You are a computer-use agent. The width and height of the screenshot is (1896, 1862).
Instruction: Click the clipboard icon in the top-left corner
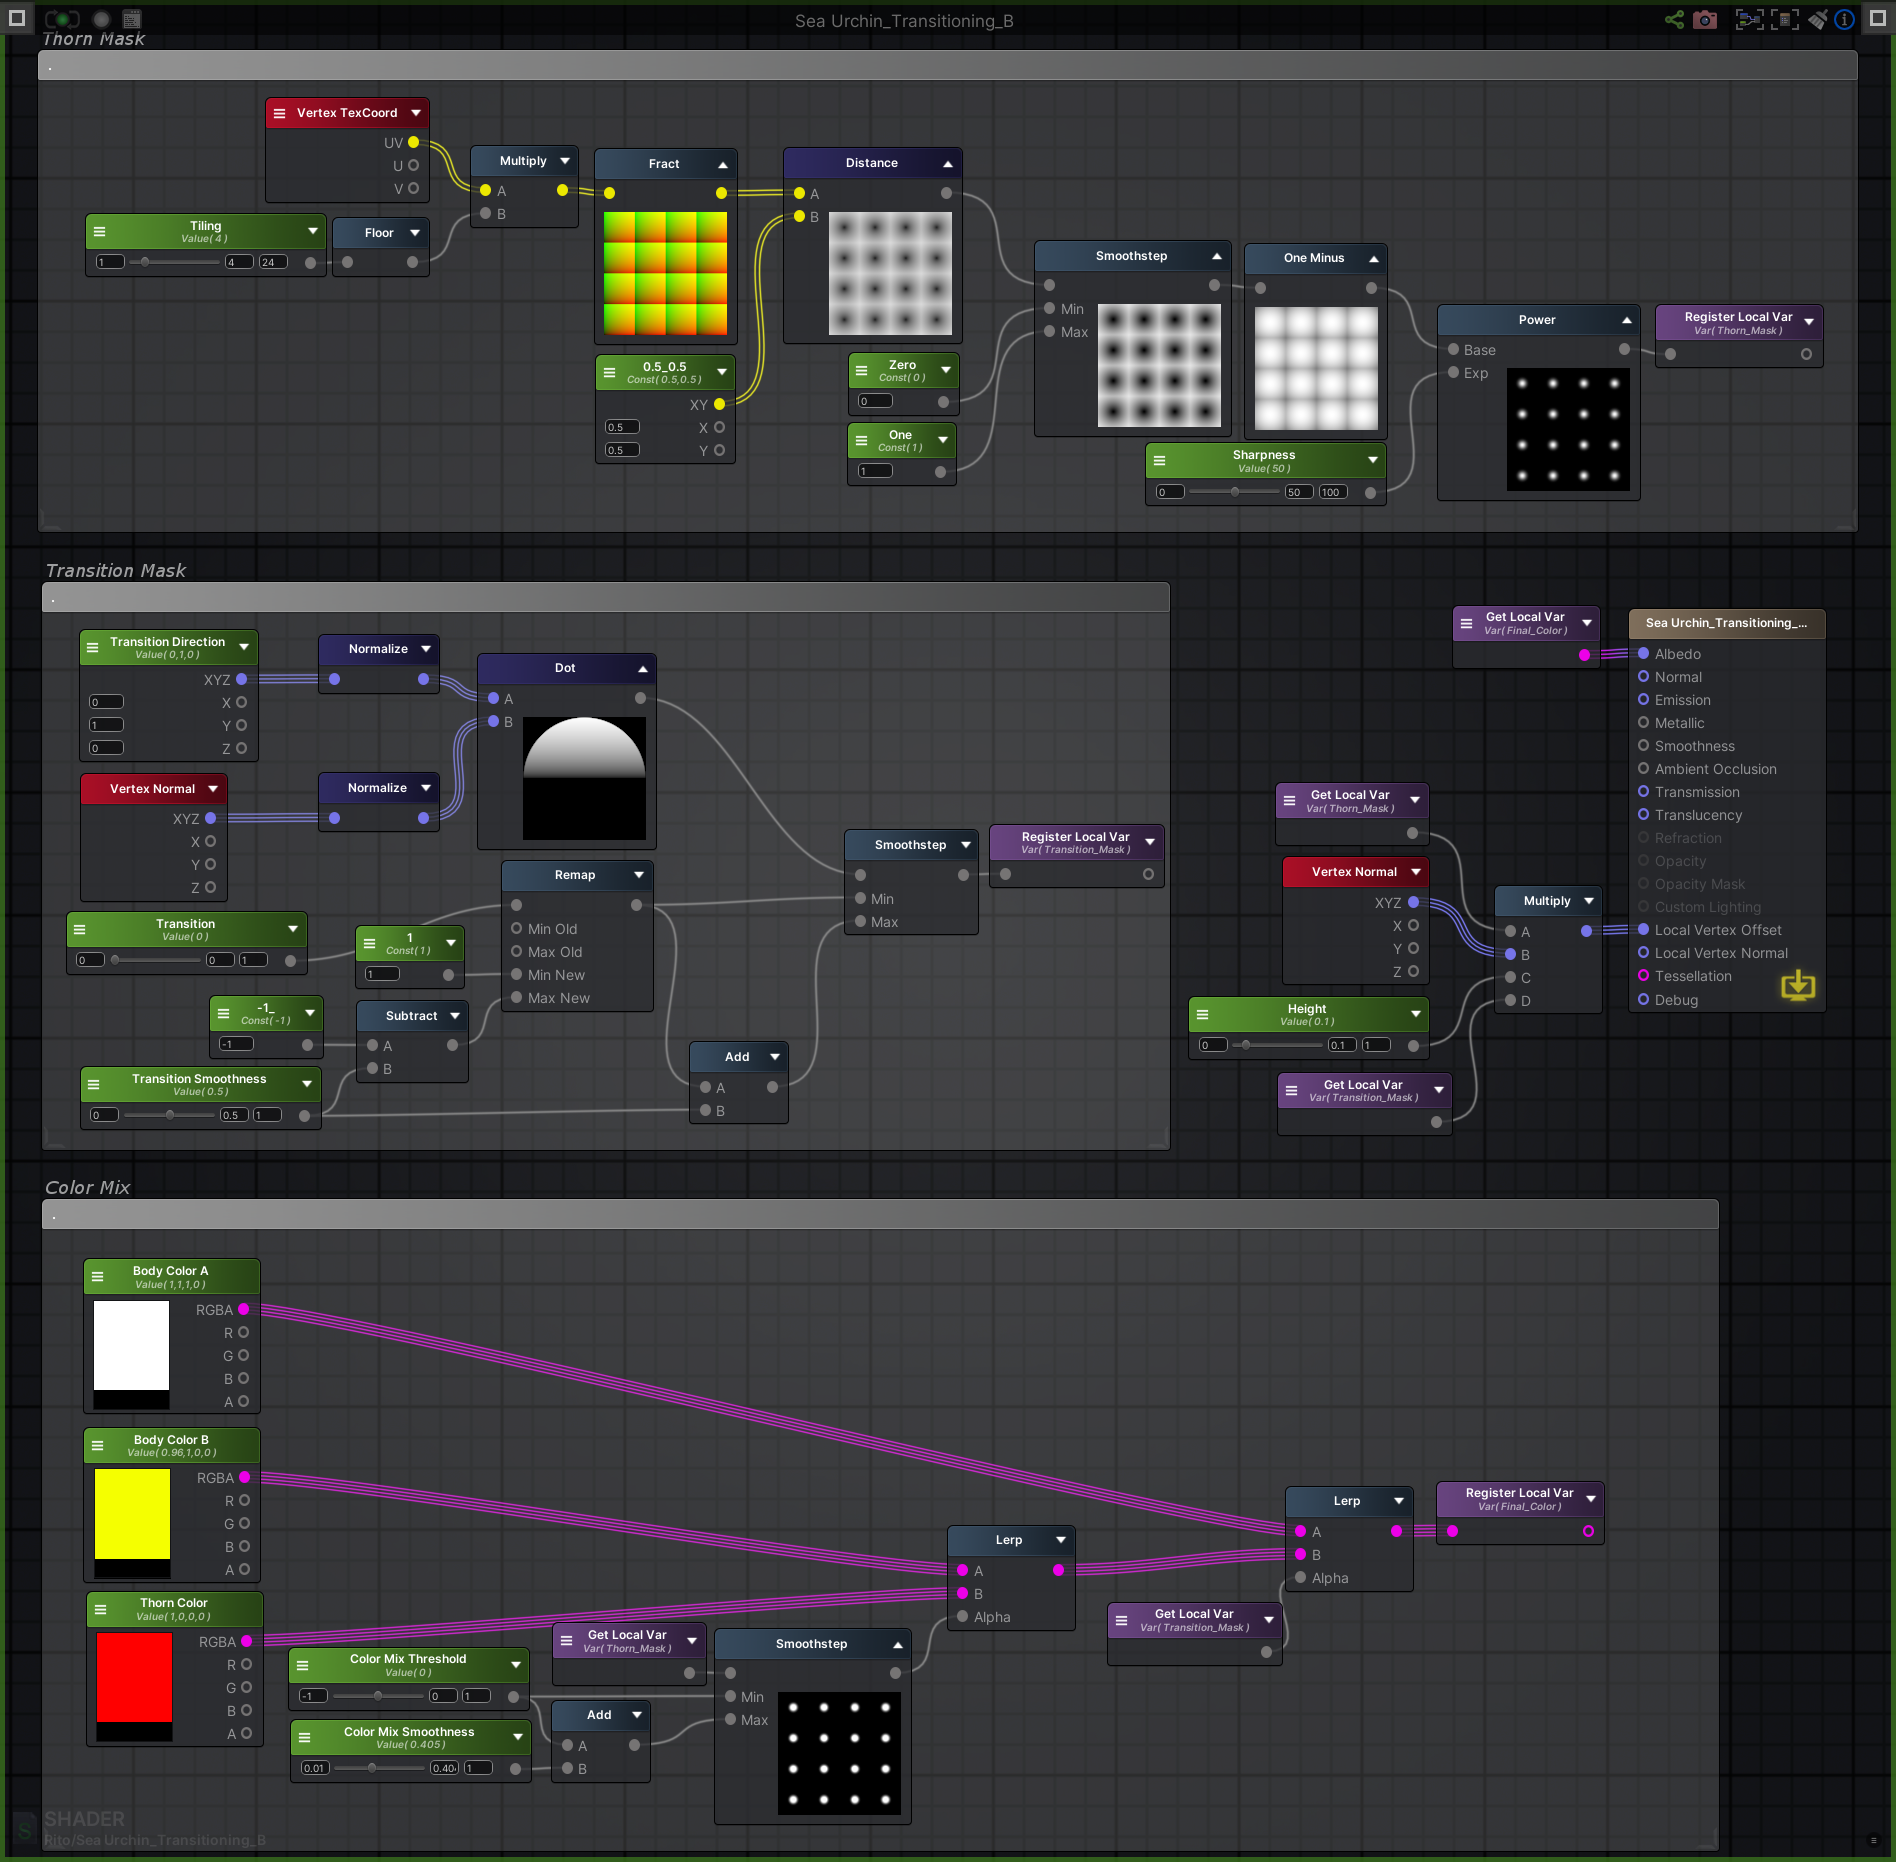tap(131, 18)
